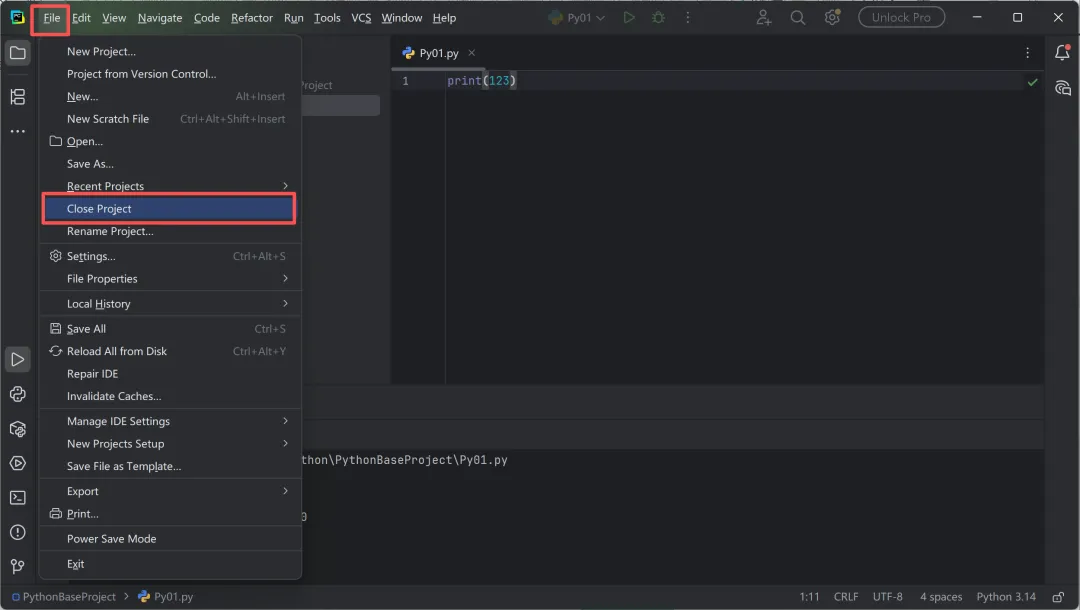Screen dimensions: 1080x610
Task: Close the Py01.py editor tab
Action: (471, 52)
